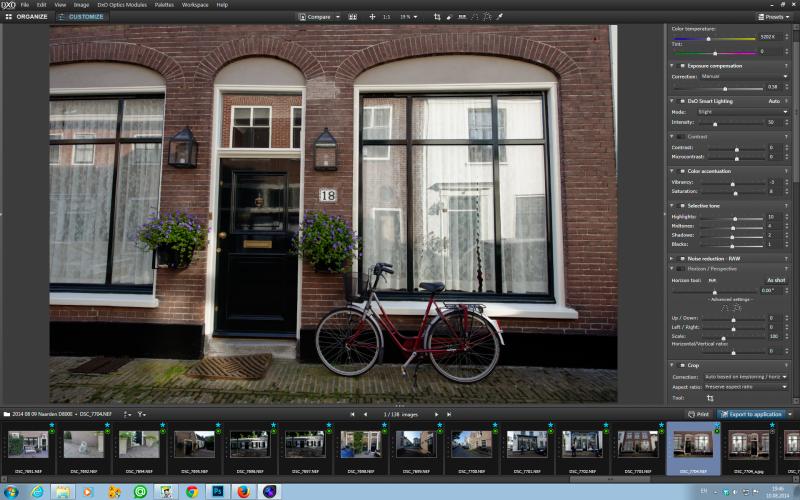The width and height of the screenshot is (800, 500).
Task: Click the Windows Start button
Action: (x=11, y=492)
